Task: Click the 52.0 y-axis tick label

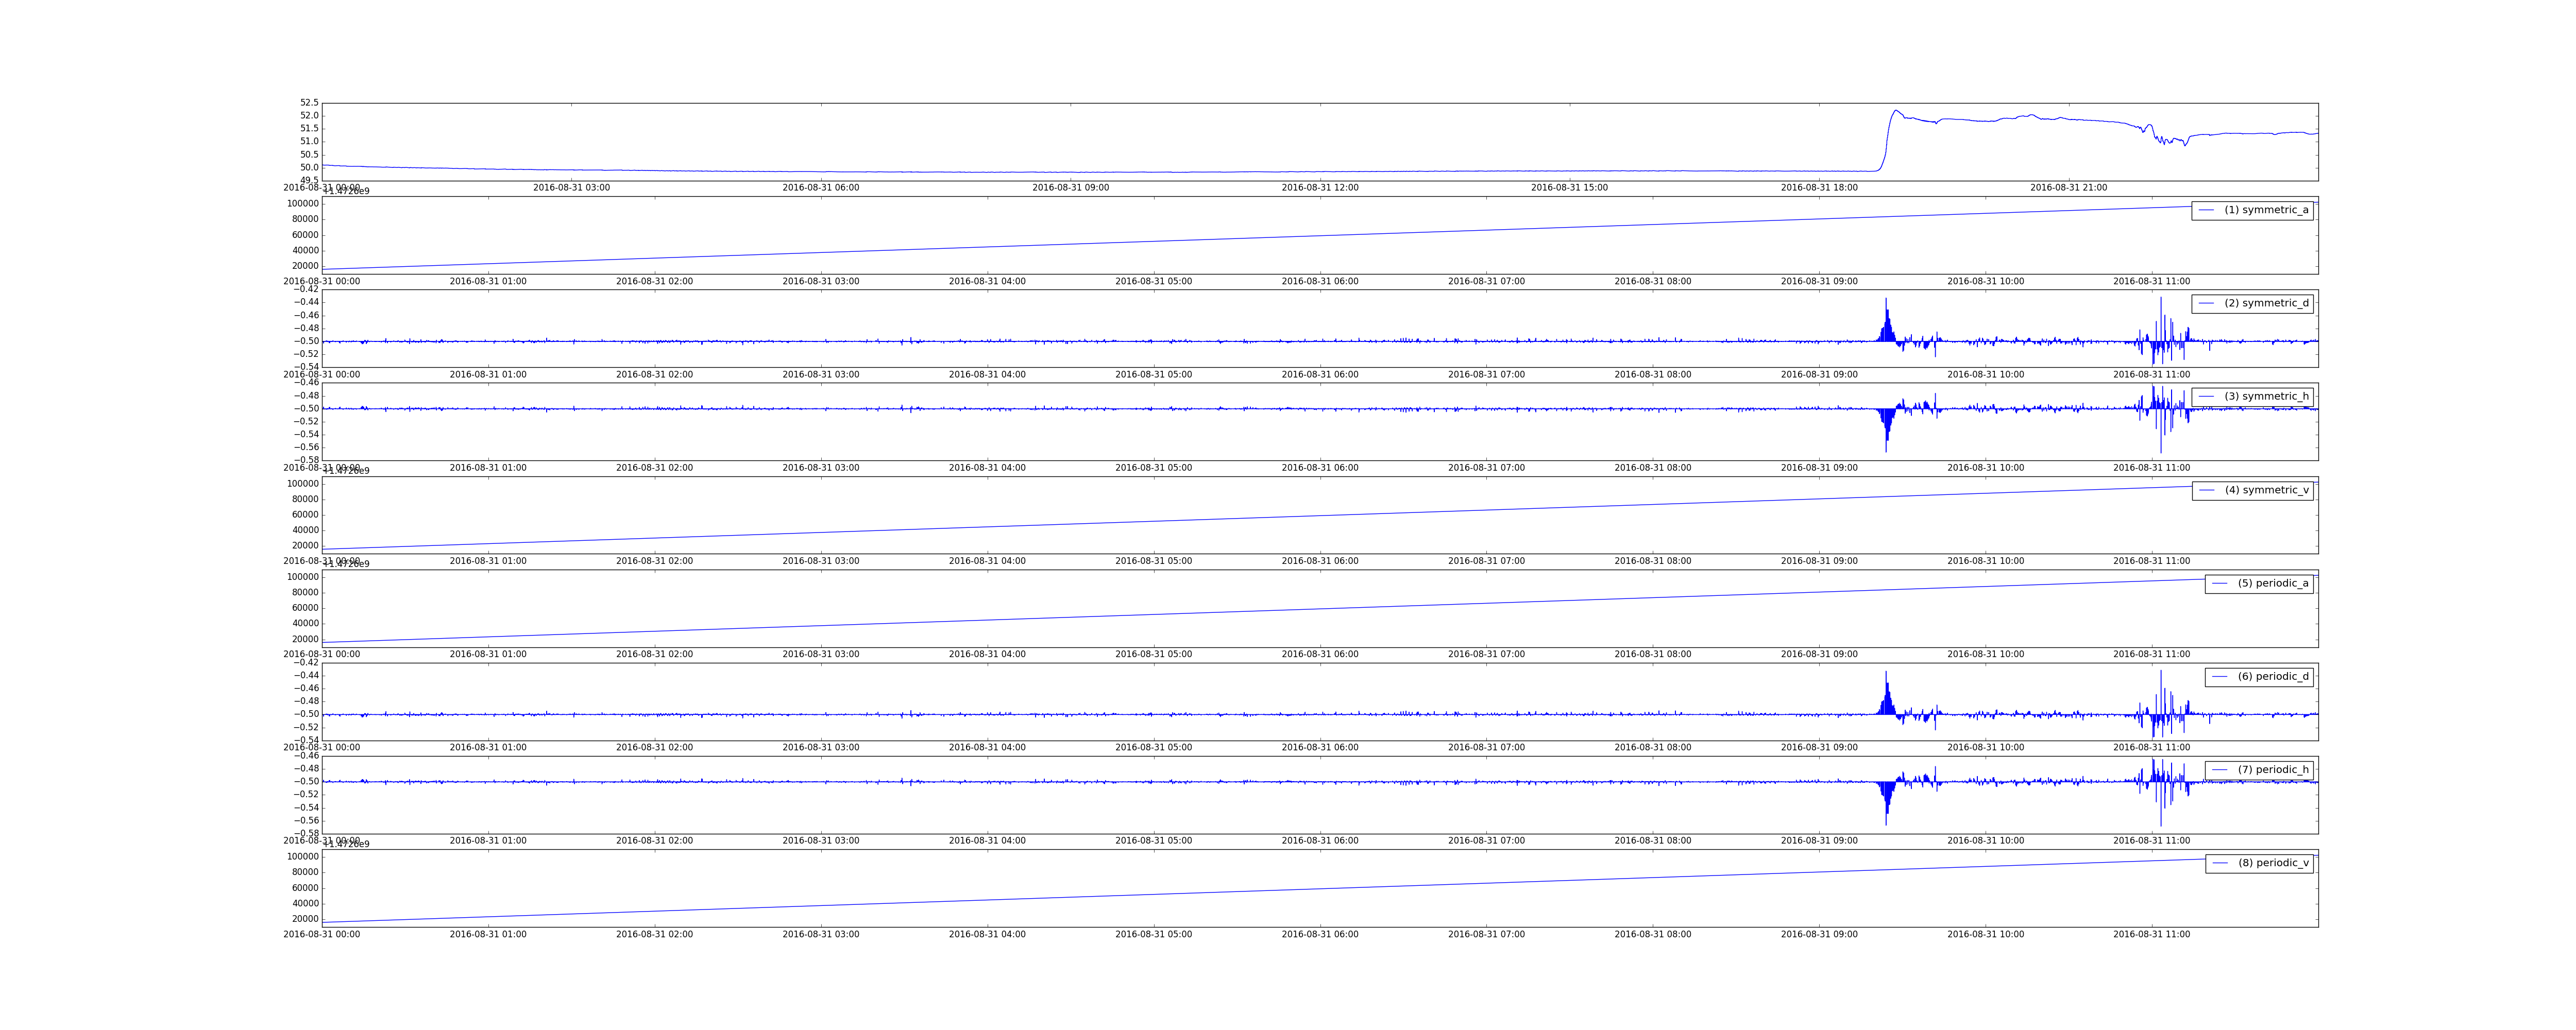Action: click(x=309, y=116)
